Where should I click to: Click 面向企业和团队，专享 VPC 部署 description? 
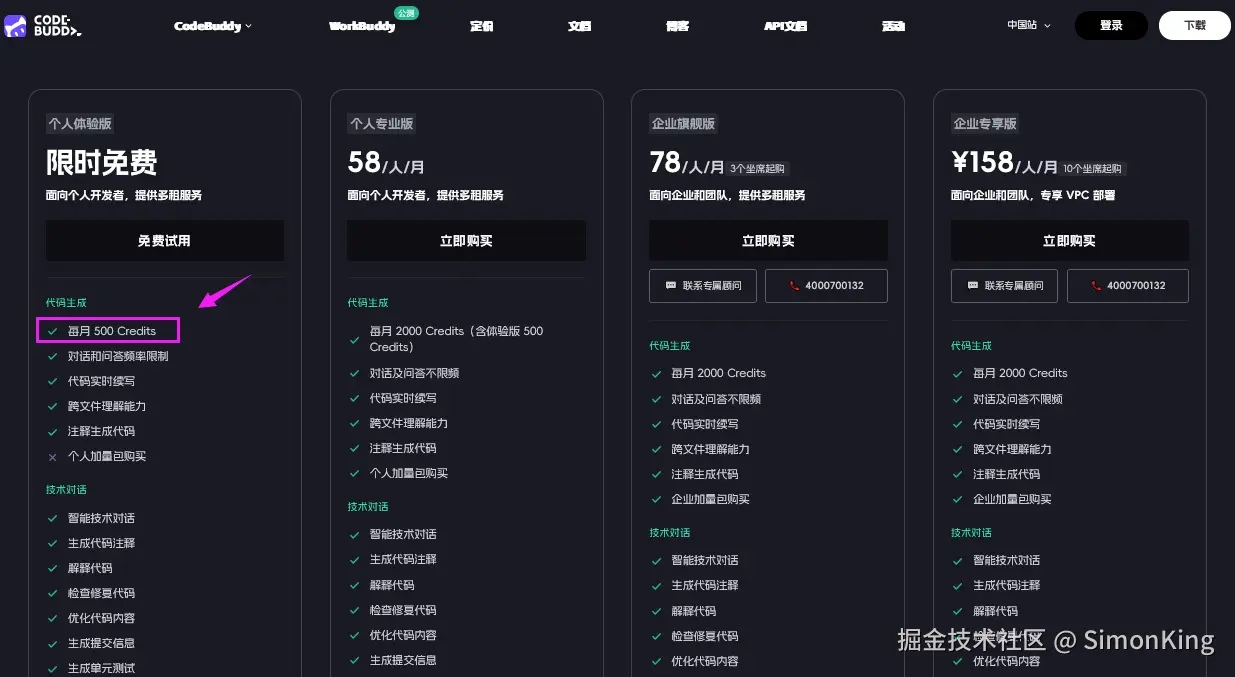pos(1033,196)
